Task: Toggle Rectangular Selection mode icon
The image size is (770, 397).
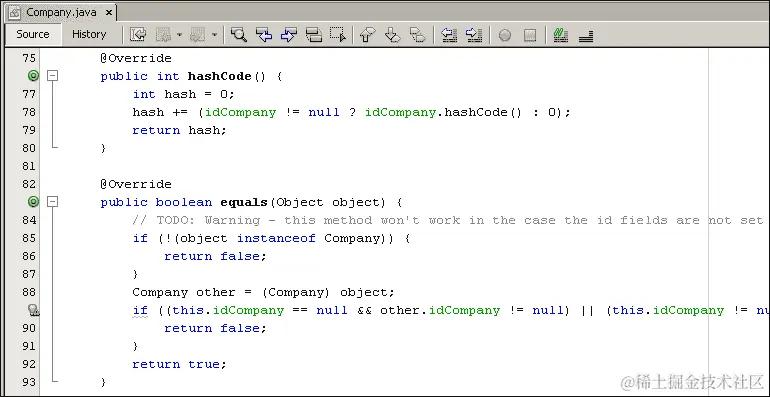Action: tap(338, 35)
